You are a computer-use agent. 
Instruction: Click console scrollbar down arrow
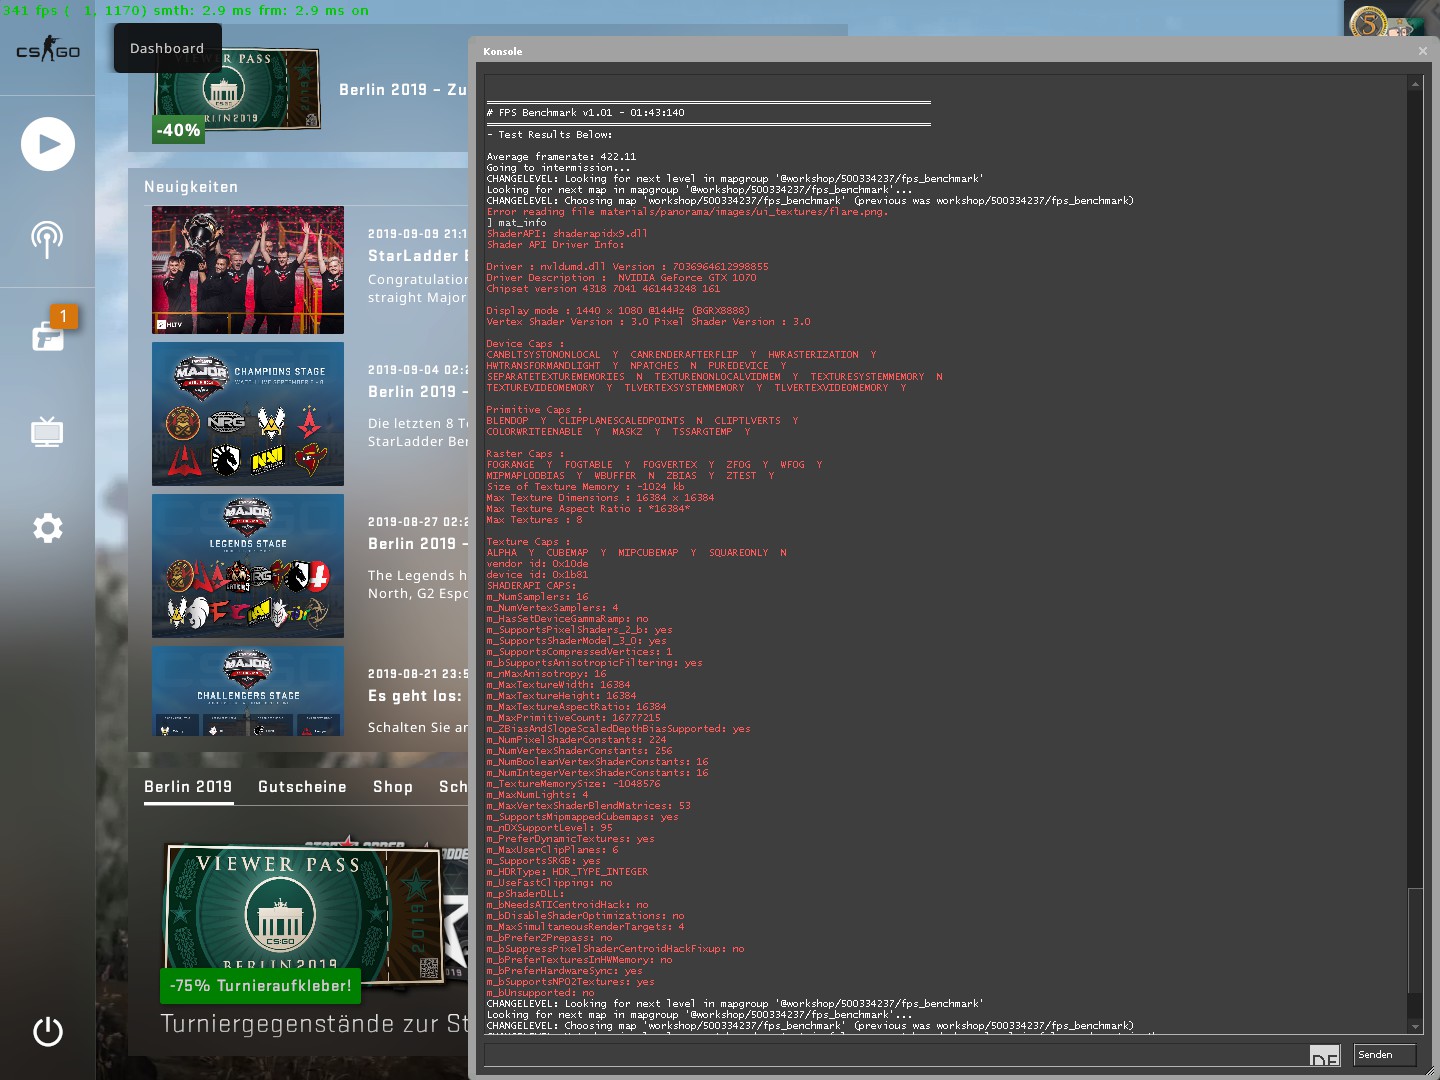pos(1415,1027)
